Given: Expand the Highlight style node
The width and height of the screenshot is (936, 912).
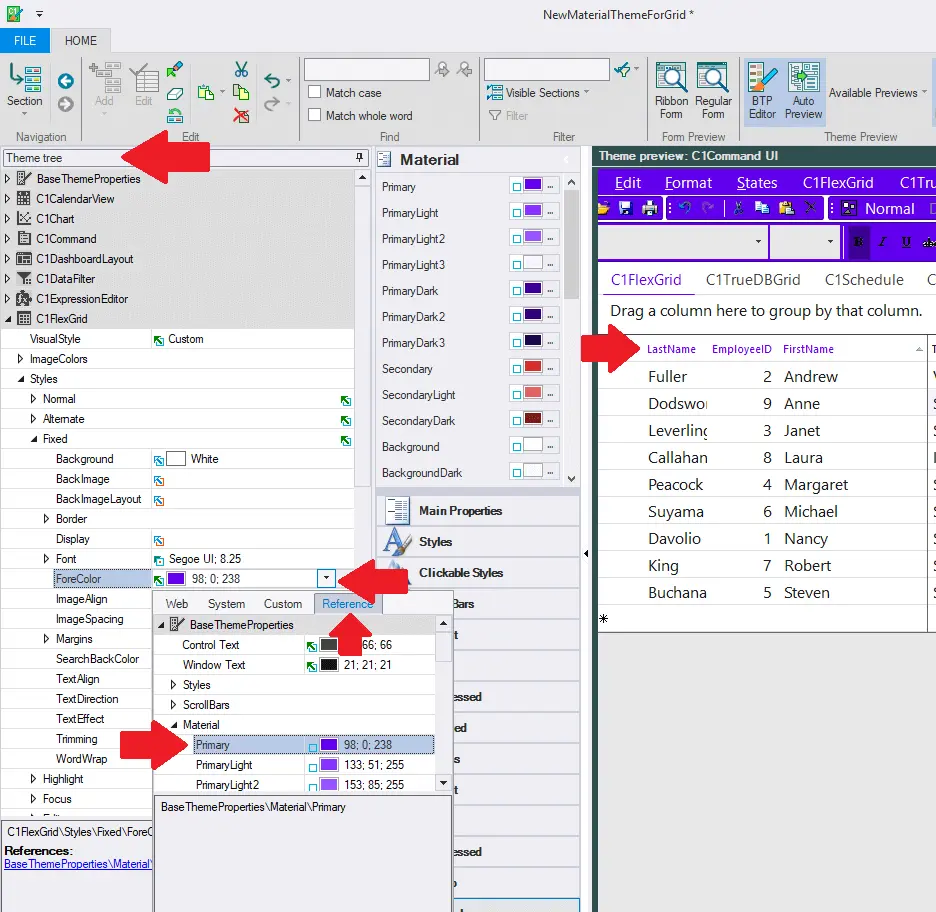Looking at the screenshot, I should tap(33, 779).
